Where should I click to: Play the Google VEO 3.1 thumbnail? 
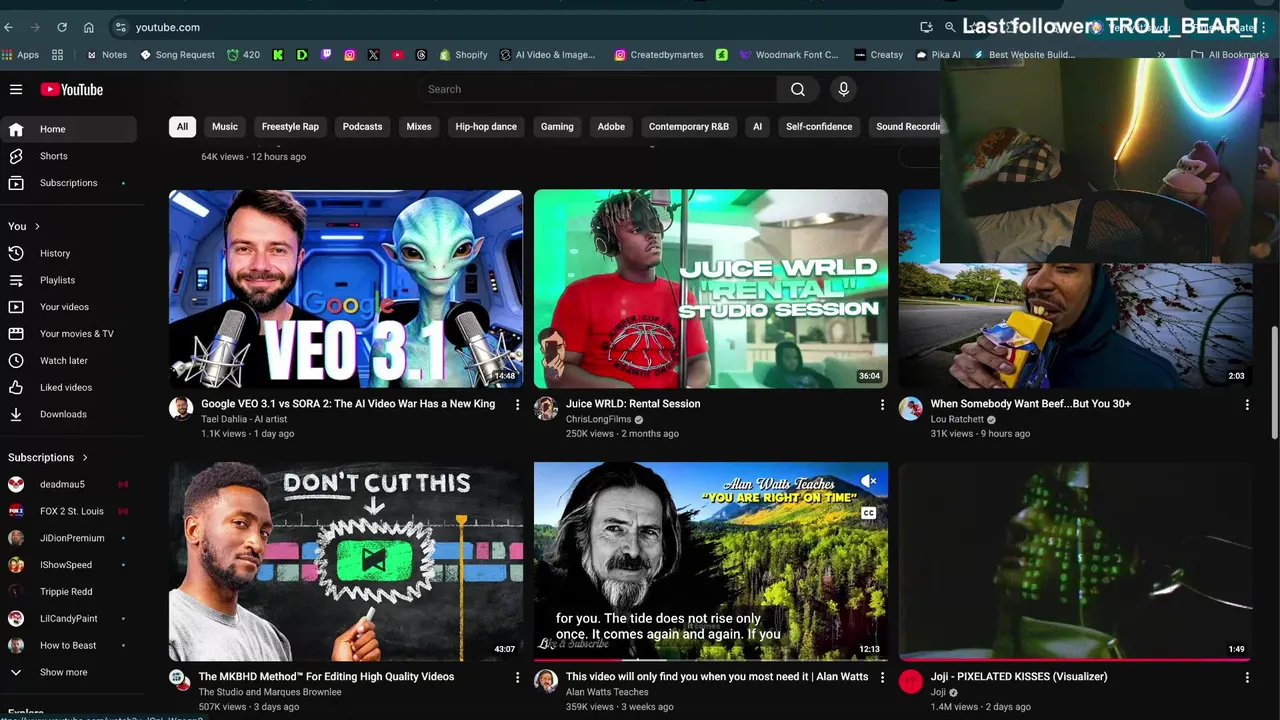[346, 289]
